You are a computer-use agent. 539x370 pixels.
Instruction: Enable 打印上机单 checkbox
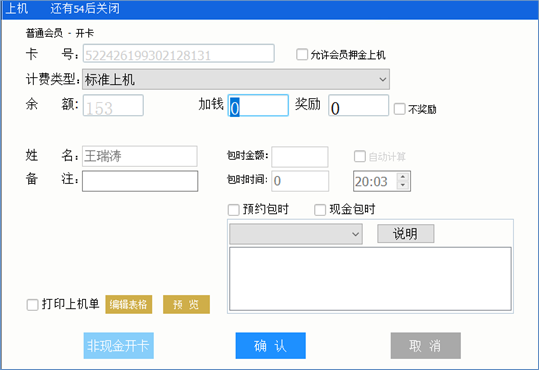coord(32,305)
